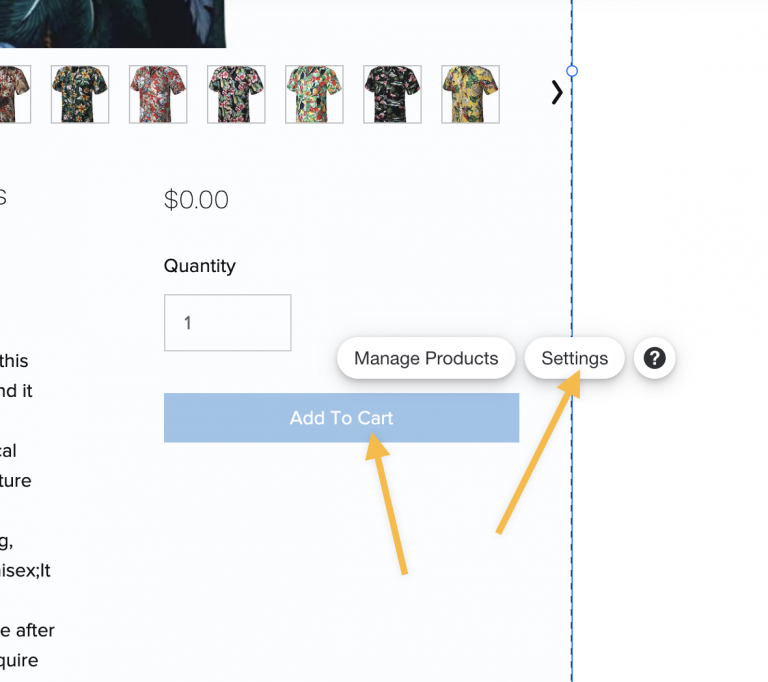
Task: Select the black shirt with pink flowers thumbnail
Action: pyautogui.click(x=236, y=94)
